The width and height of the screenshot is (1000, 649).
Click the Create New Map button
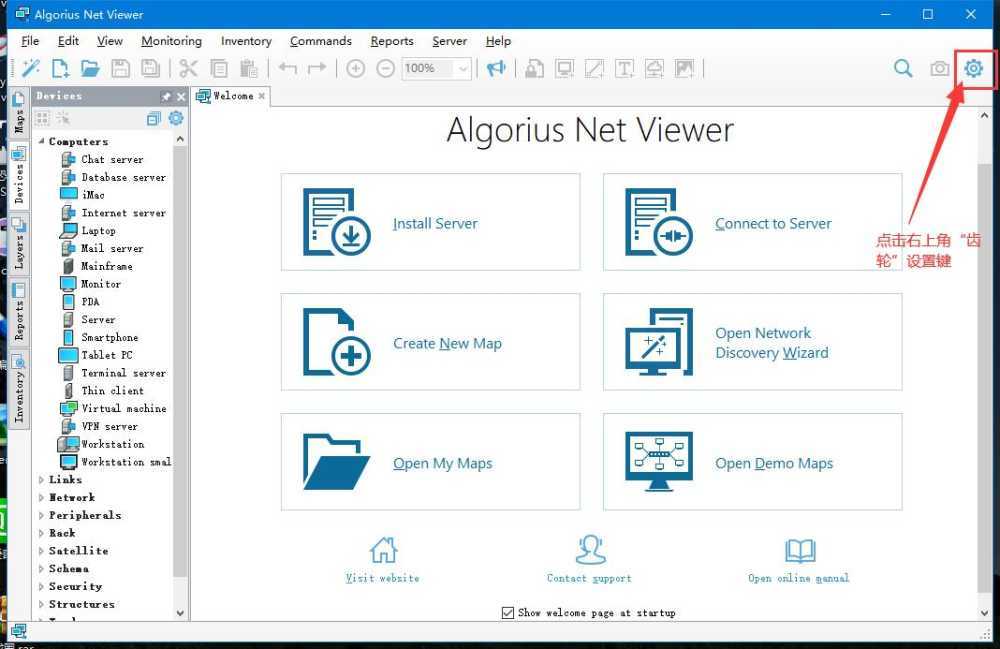(x=430, y=342)
